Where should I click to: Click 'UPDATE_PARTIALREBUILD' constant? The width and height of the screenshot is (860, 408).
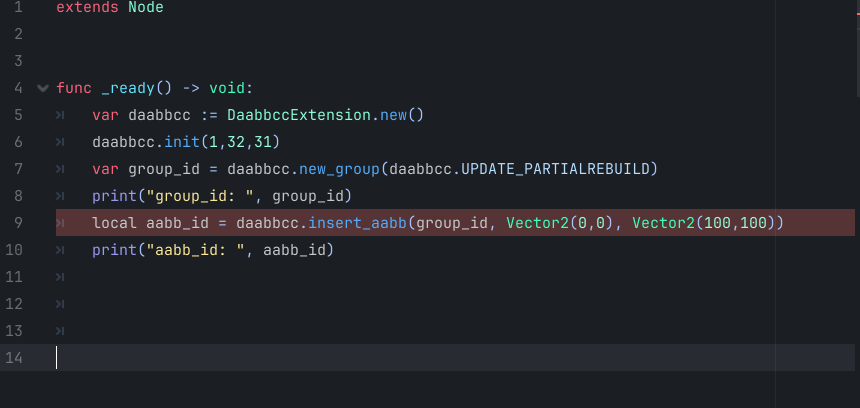coord(555,169)
